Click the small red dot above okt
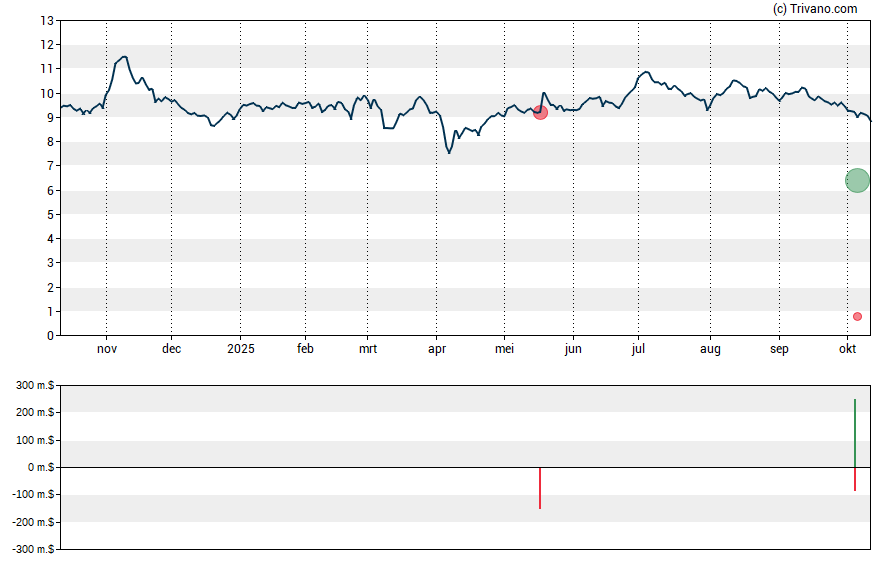 (857, 316)
